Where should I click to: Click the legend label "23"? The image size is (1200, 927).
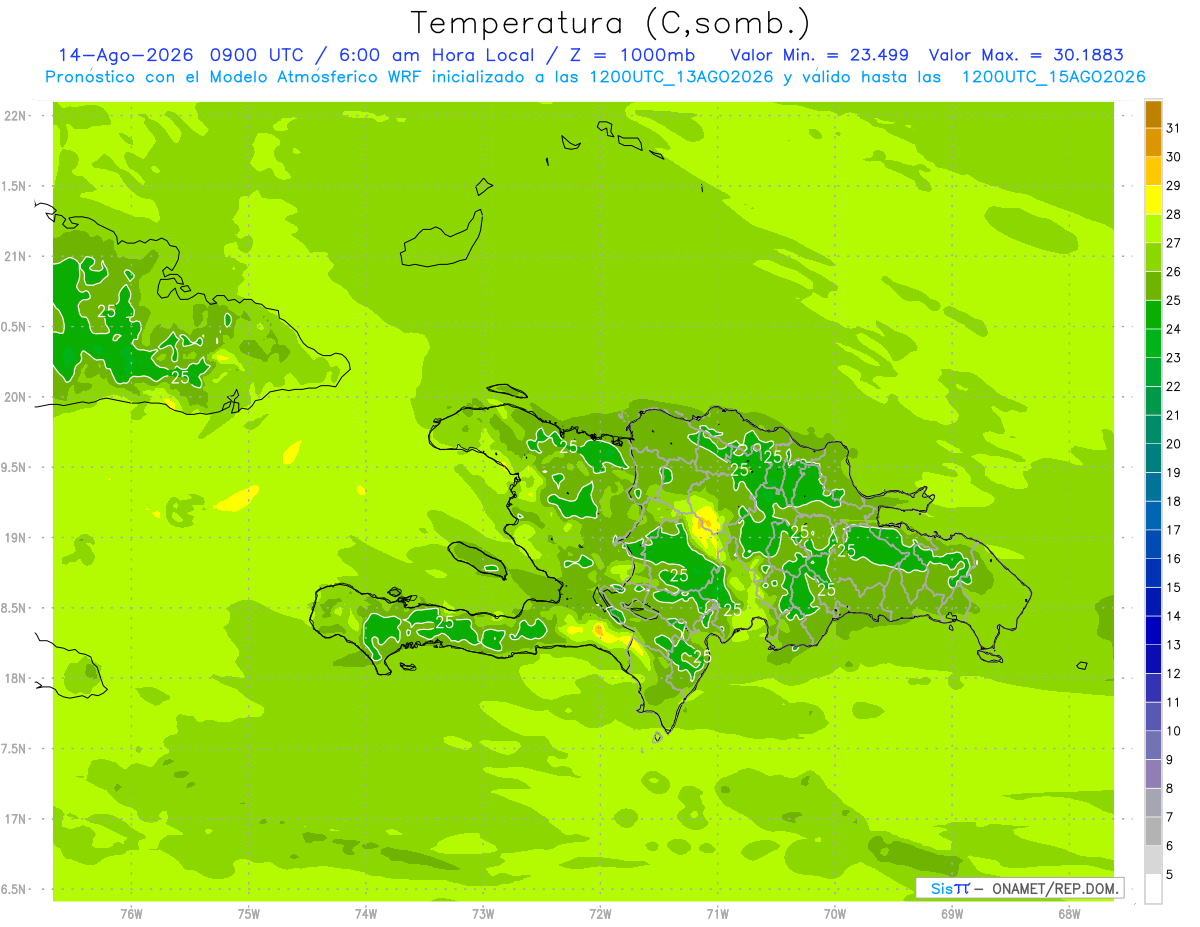coord(1173,358)
